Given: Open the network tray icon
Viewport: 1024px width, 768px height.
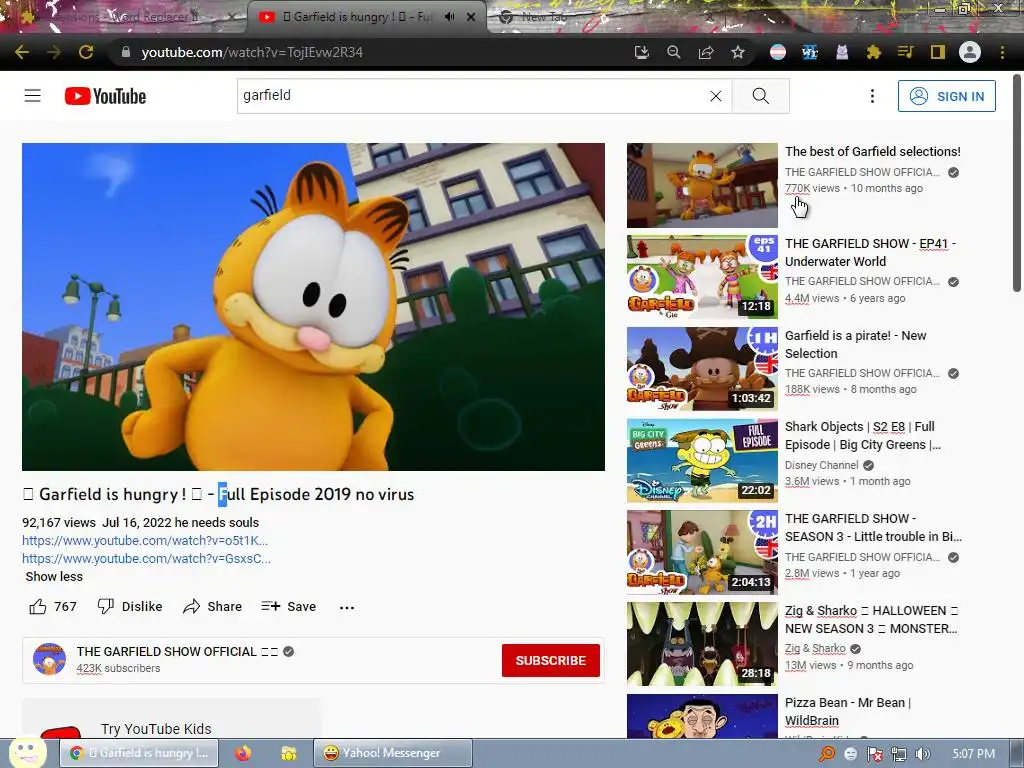Looking at the screenshot, I should 899,754.
